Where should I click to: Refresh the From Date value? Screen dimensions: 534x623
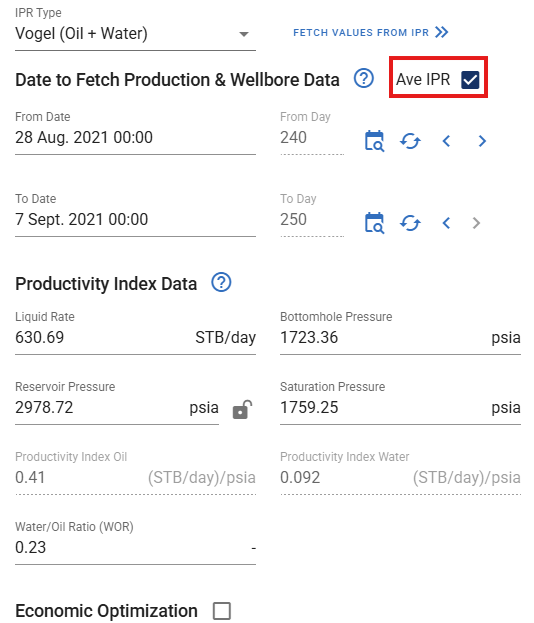click(x=410, y=141)
